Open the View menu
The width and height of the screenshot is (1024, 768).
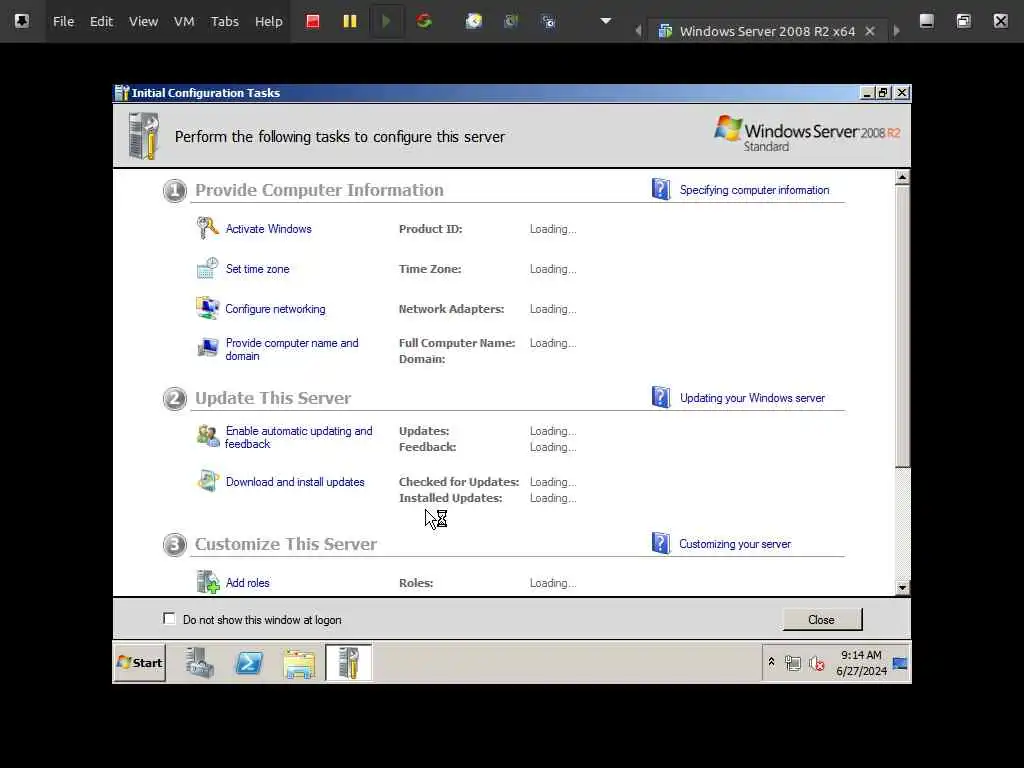pyautogui.click(x=143, y=22)
